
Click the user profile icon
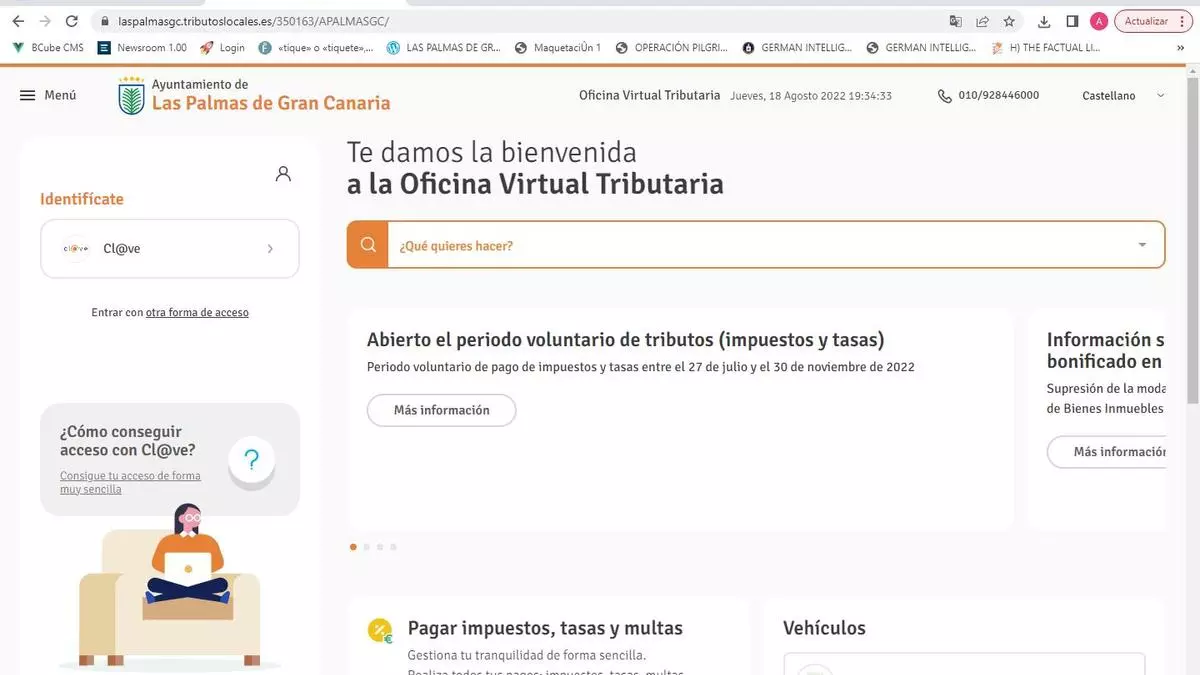283,174
